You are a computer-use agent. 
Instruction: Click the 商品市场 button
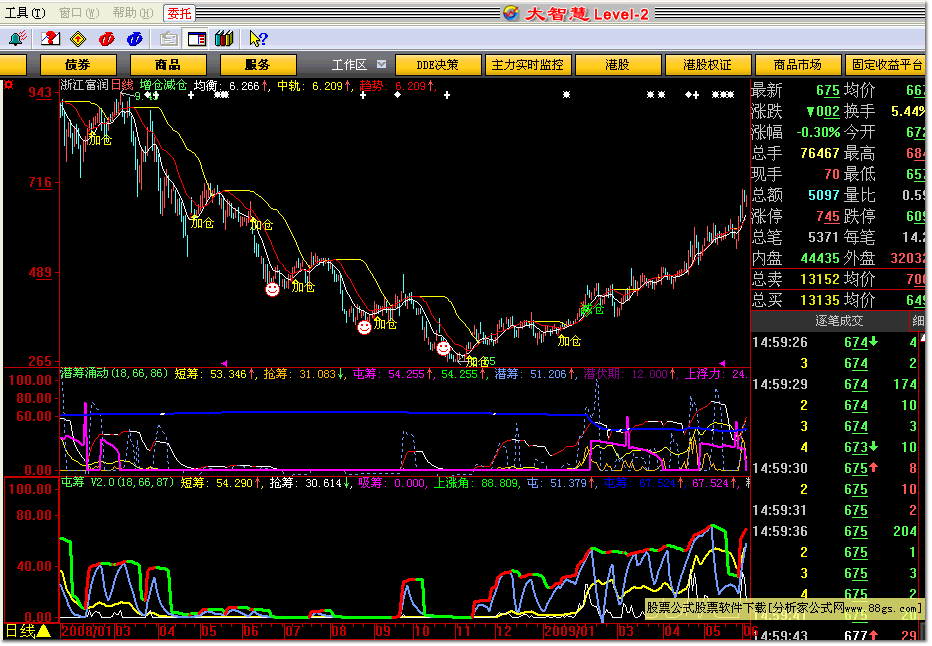798,65
